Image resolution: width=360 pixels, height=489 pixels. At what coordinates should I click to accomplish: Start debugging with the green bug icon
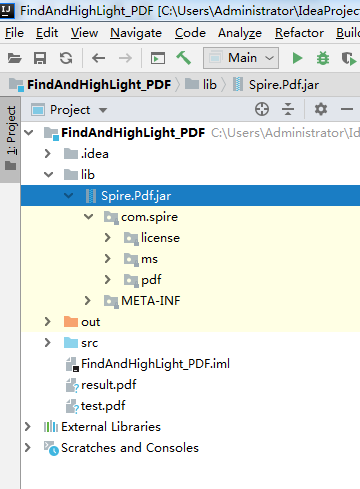coord(323,58)
